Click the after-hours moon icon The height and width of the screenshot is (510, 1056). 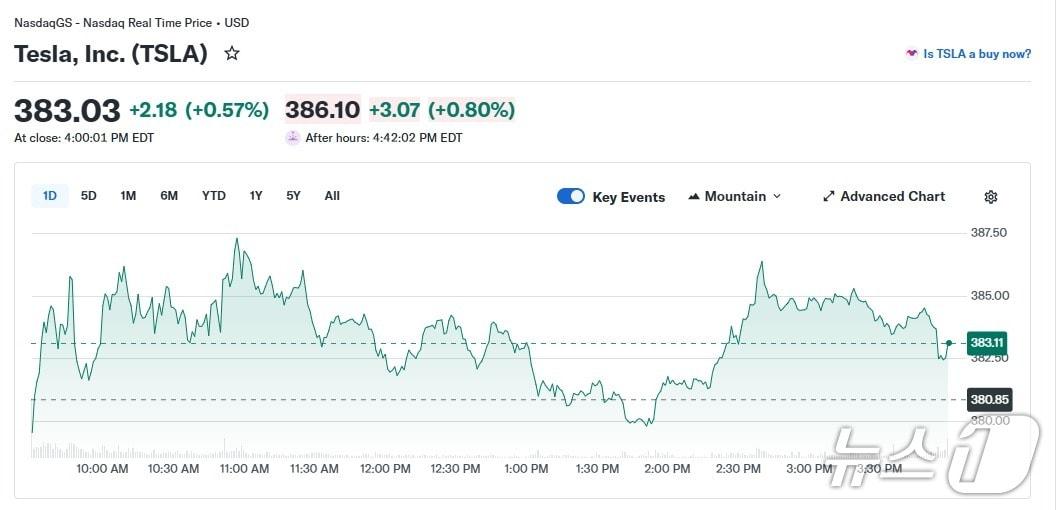coord(292,138)
